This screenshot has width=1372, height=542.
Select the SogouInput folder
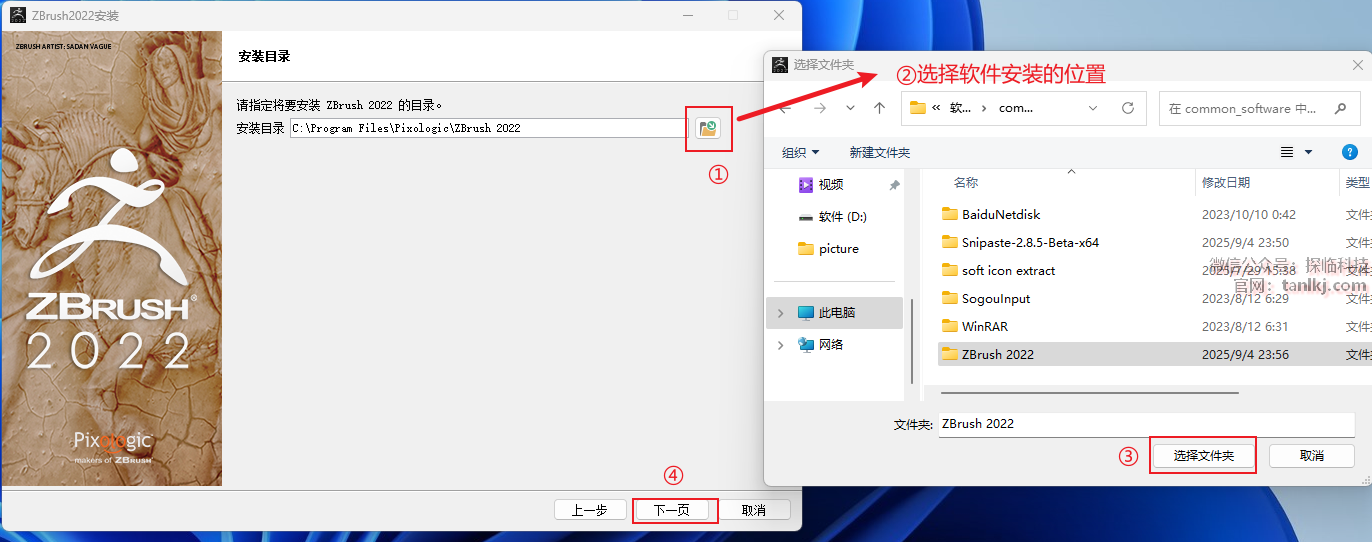coord(996,299)
